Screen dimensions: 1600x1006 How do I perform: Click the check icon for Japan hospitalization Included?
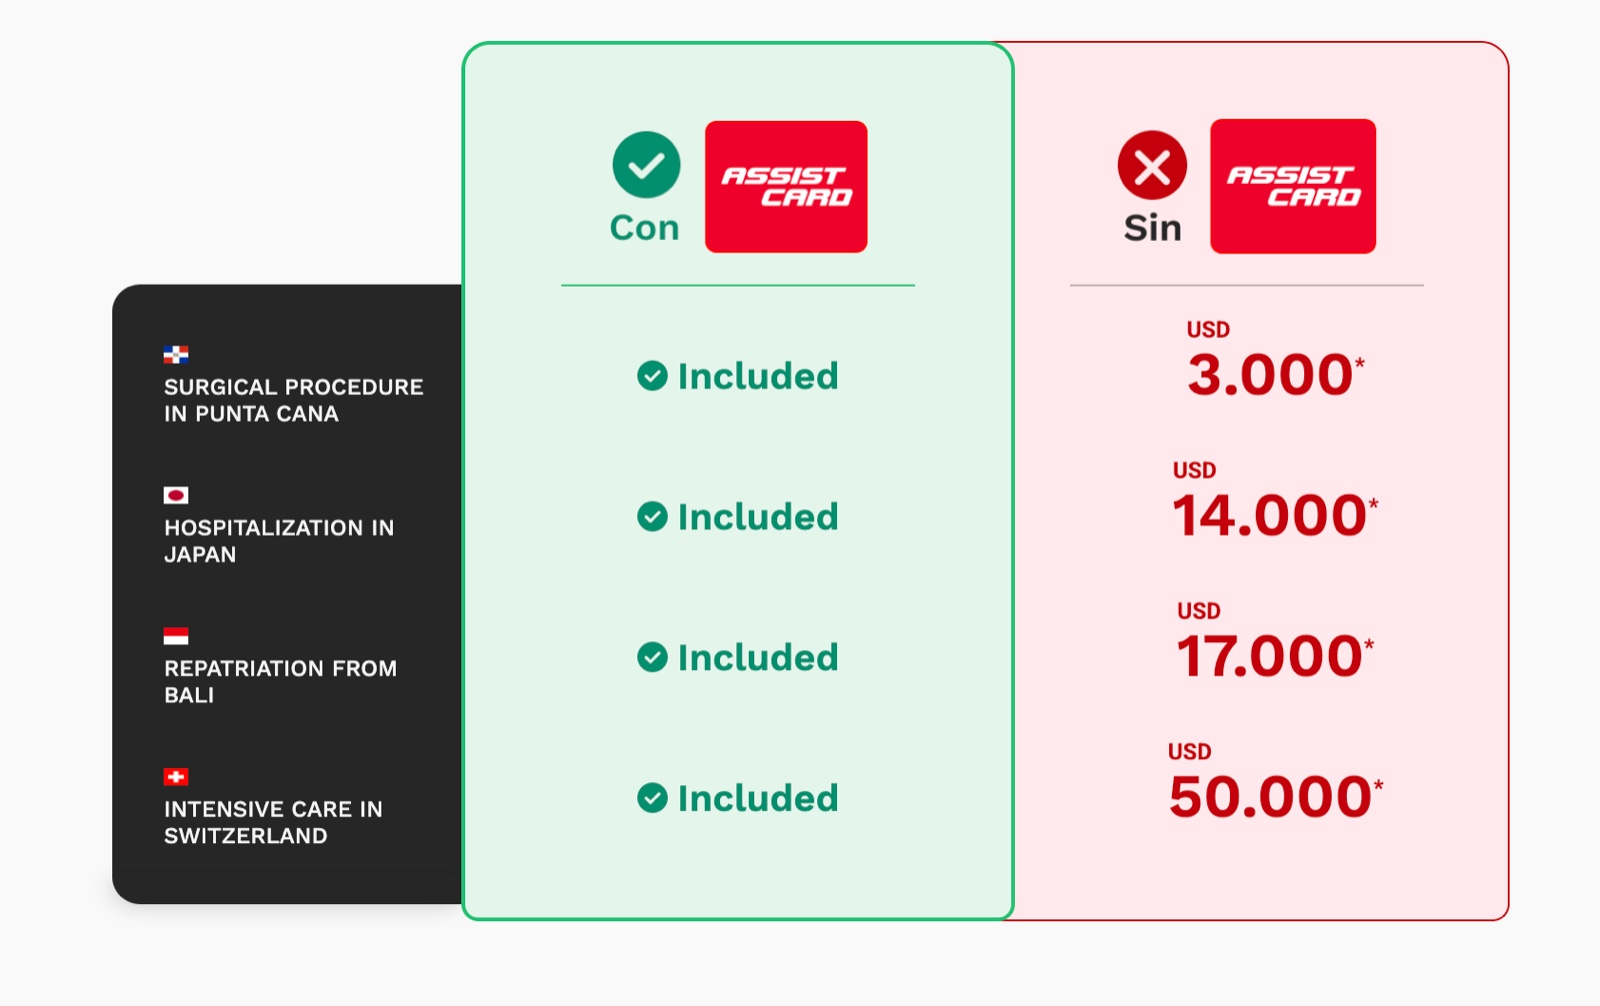[652, 517]
